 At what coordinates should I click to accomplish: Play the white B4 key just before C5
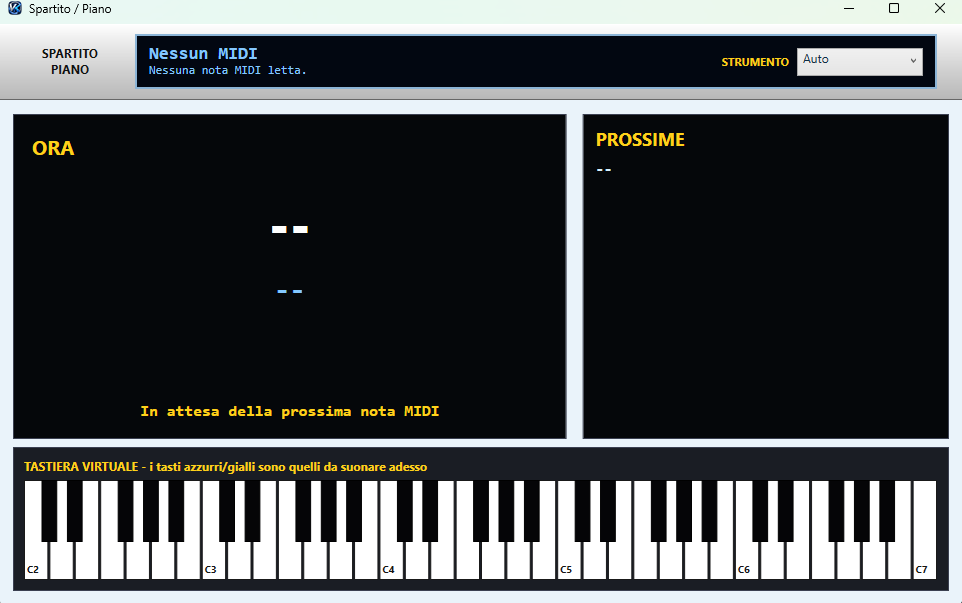pyautogui.click(x=544, y=561)
